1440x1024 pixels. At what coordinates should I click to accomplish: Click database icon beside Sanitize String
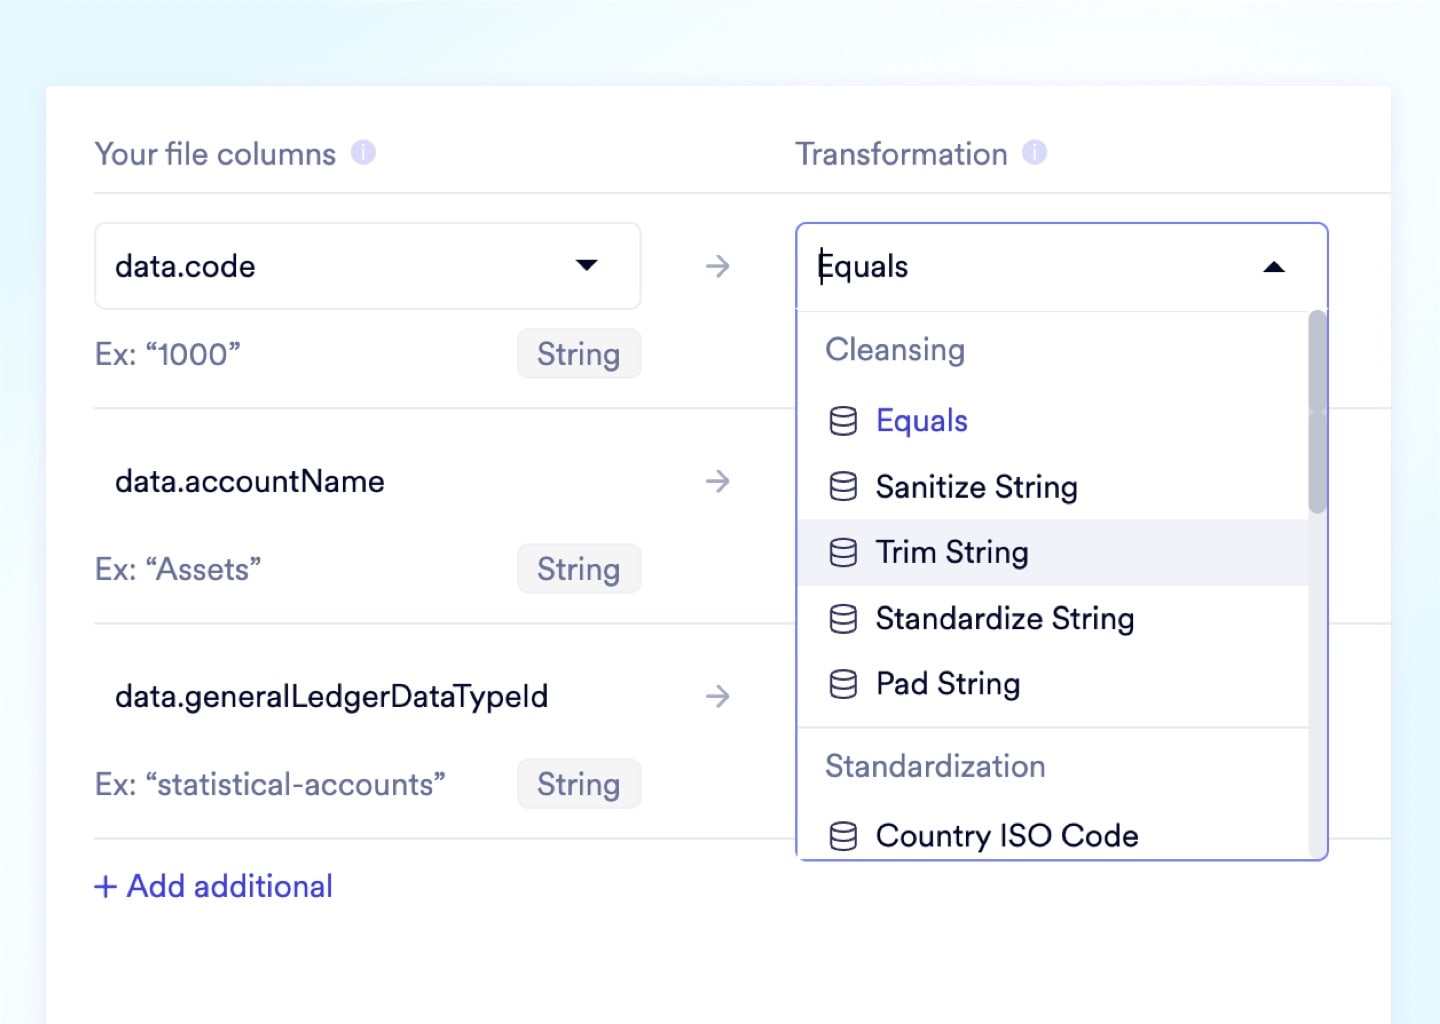843,487
